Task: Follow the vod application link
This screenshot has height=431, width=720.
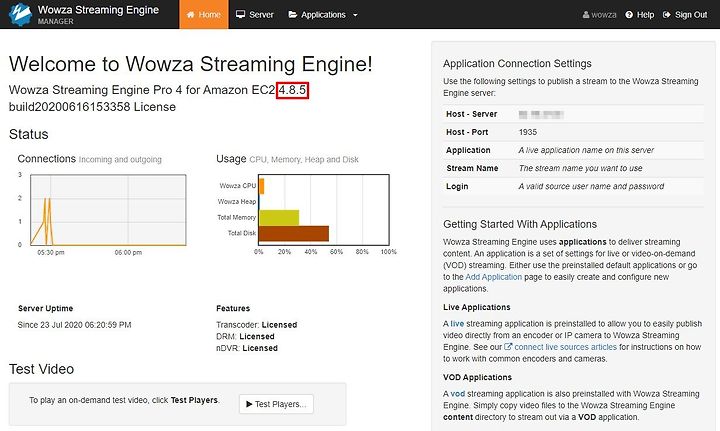Action: pyautogui.click(x=457, y=394)
